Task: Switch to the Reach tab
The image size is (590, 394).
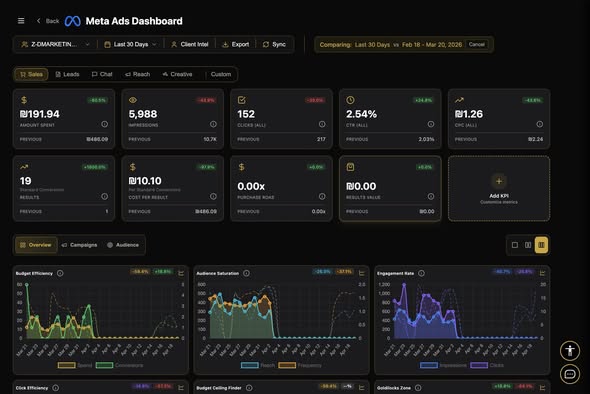Action: [x=137, y=74]
